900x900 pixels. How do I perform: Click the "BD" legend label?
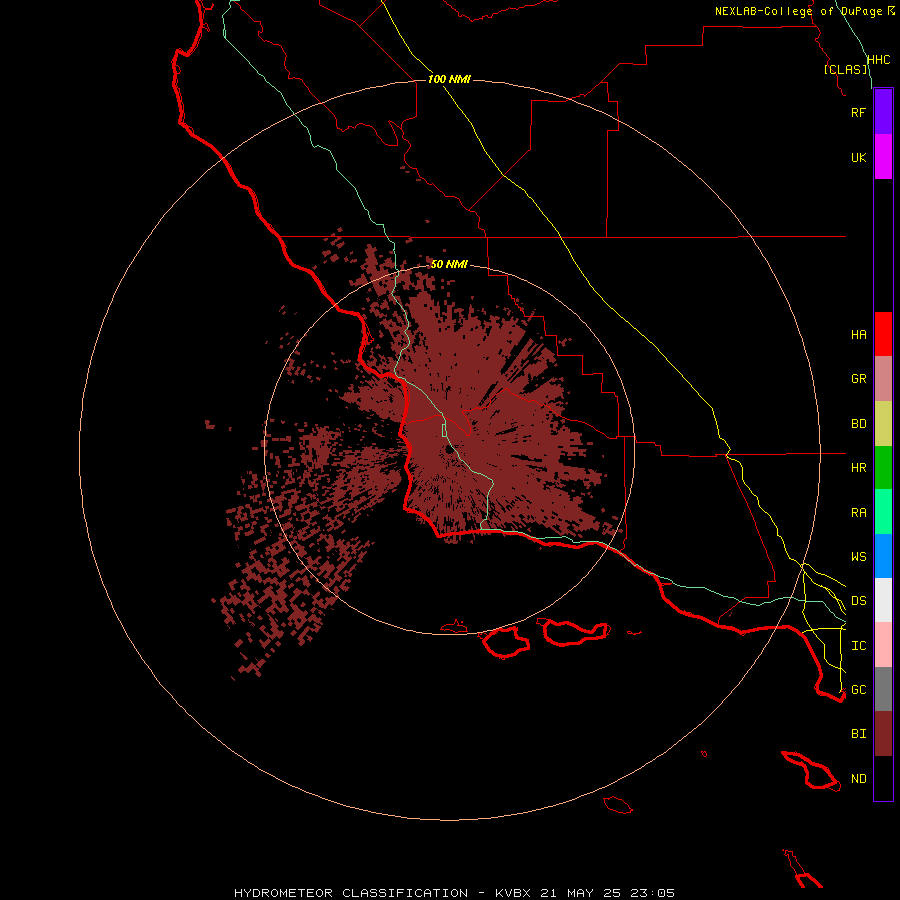[x=858, y=424]
